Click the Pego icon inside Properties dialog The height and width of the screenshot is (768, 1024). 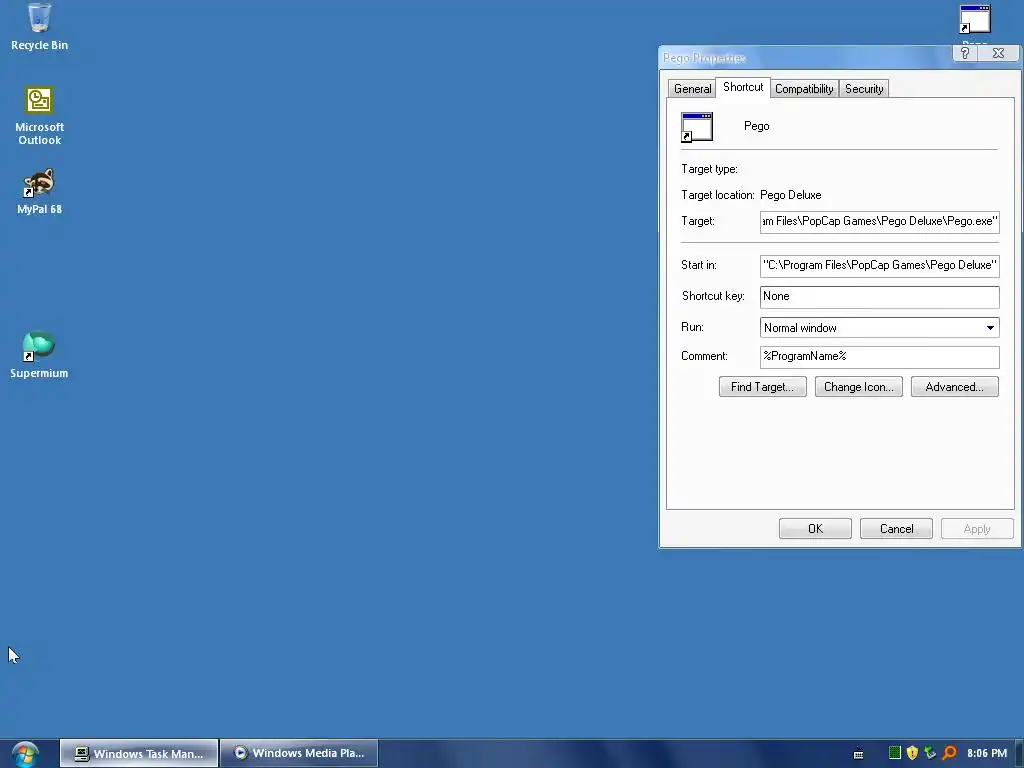point(697,127)
